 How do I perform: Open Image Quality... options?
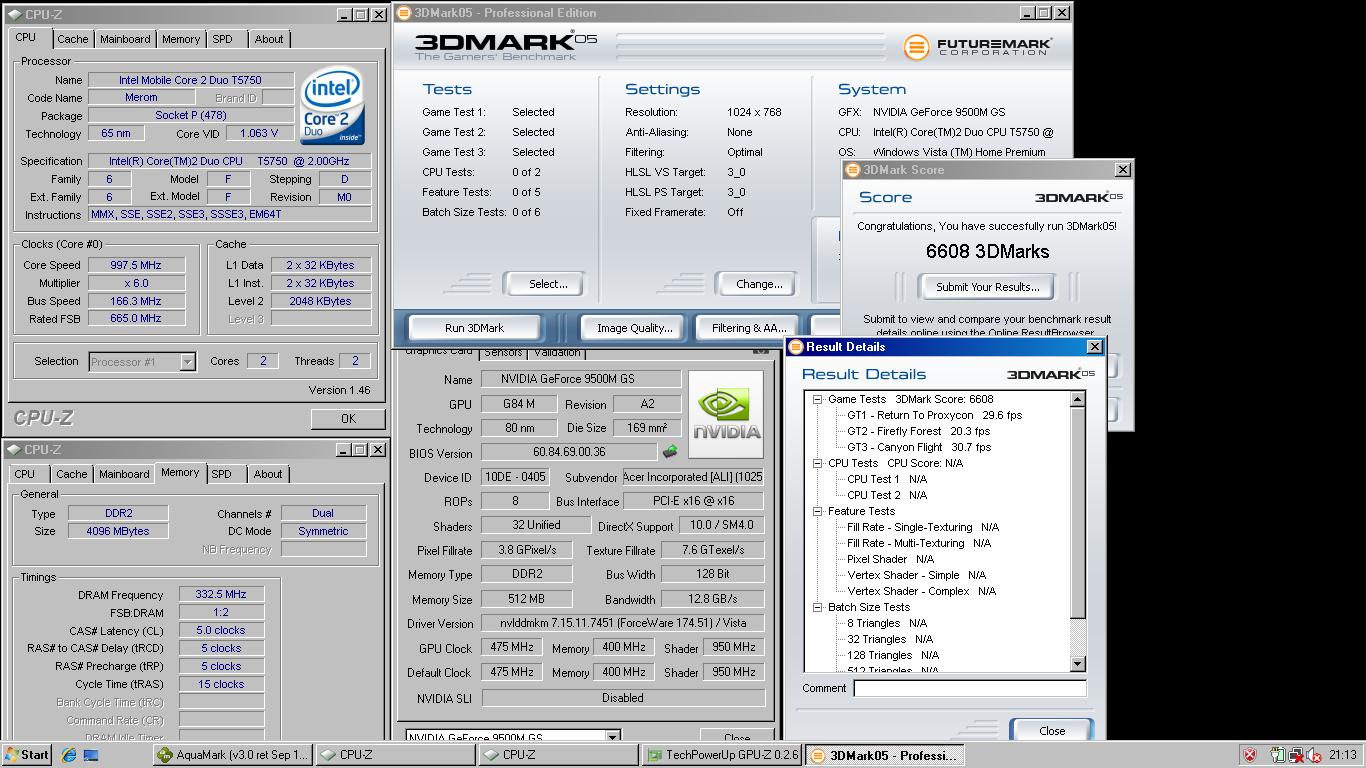pos(634,327)
